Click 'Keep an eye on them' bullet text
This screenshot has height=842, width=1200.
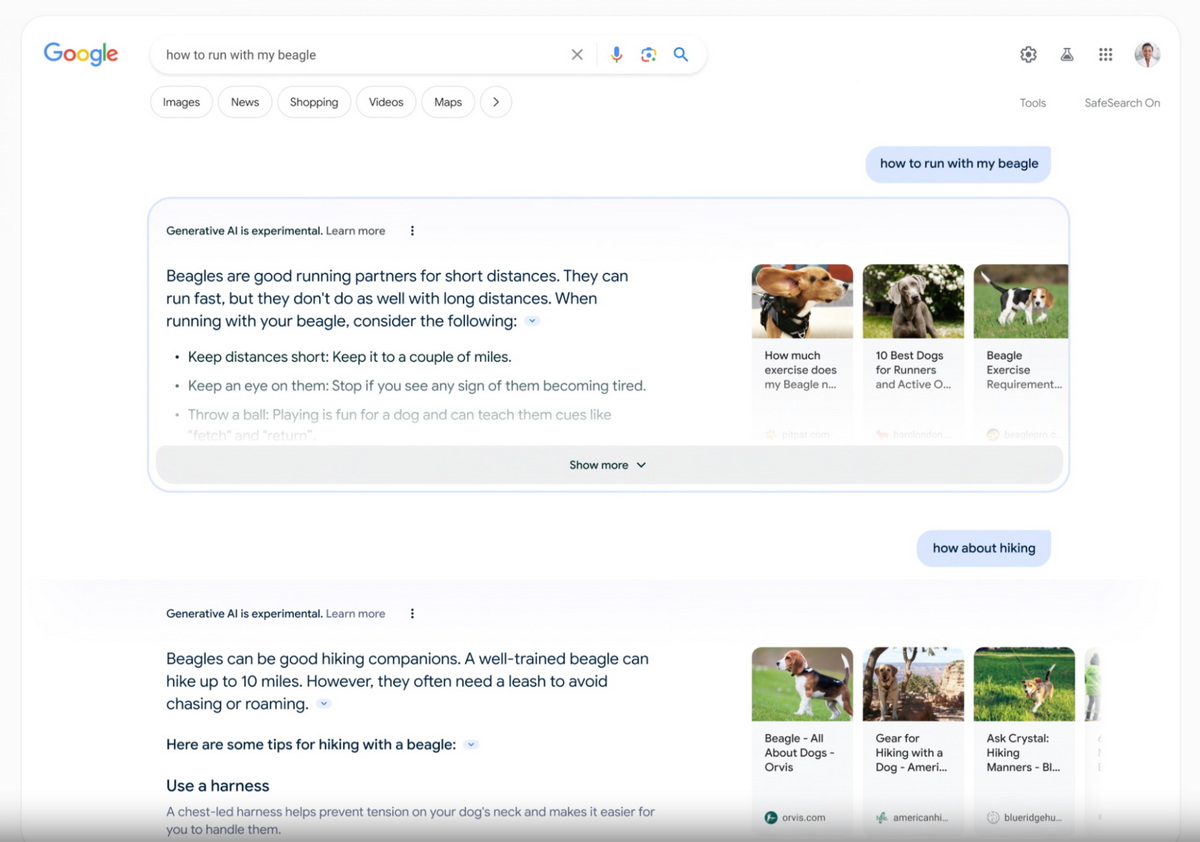point(417,386)
